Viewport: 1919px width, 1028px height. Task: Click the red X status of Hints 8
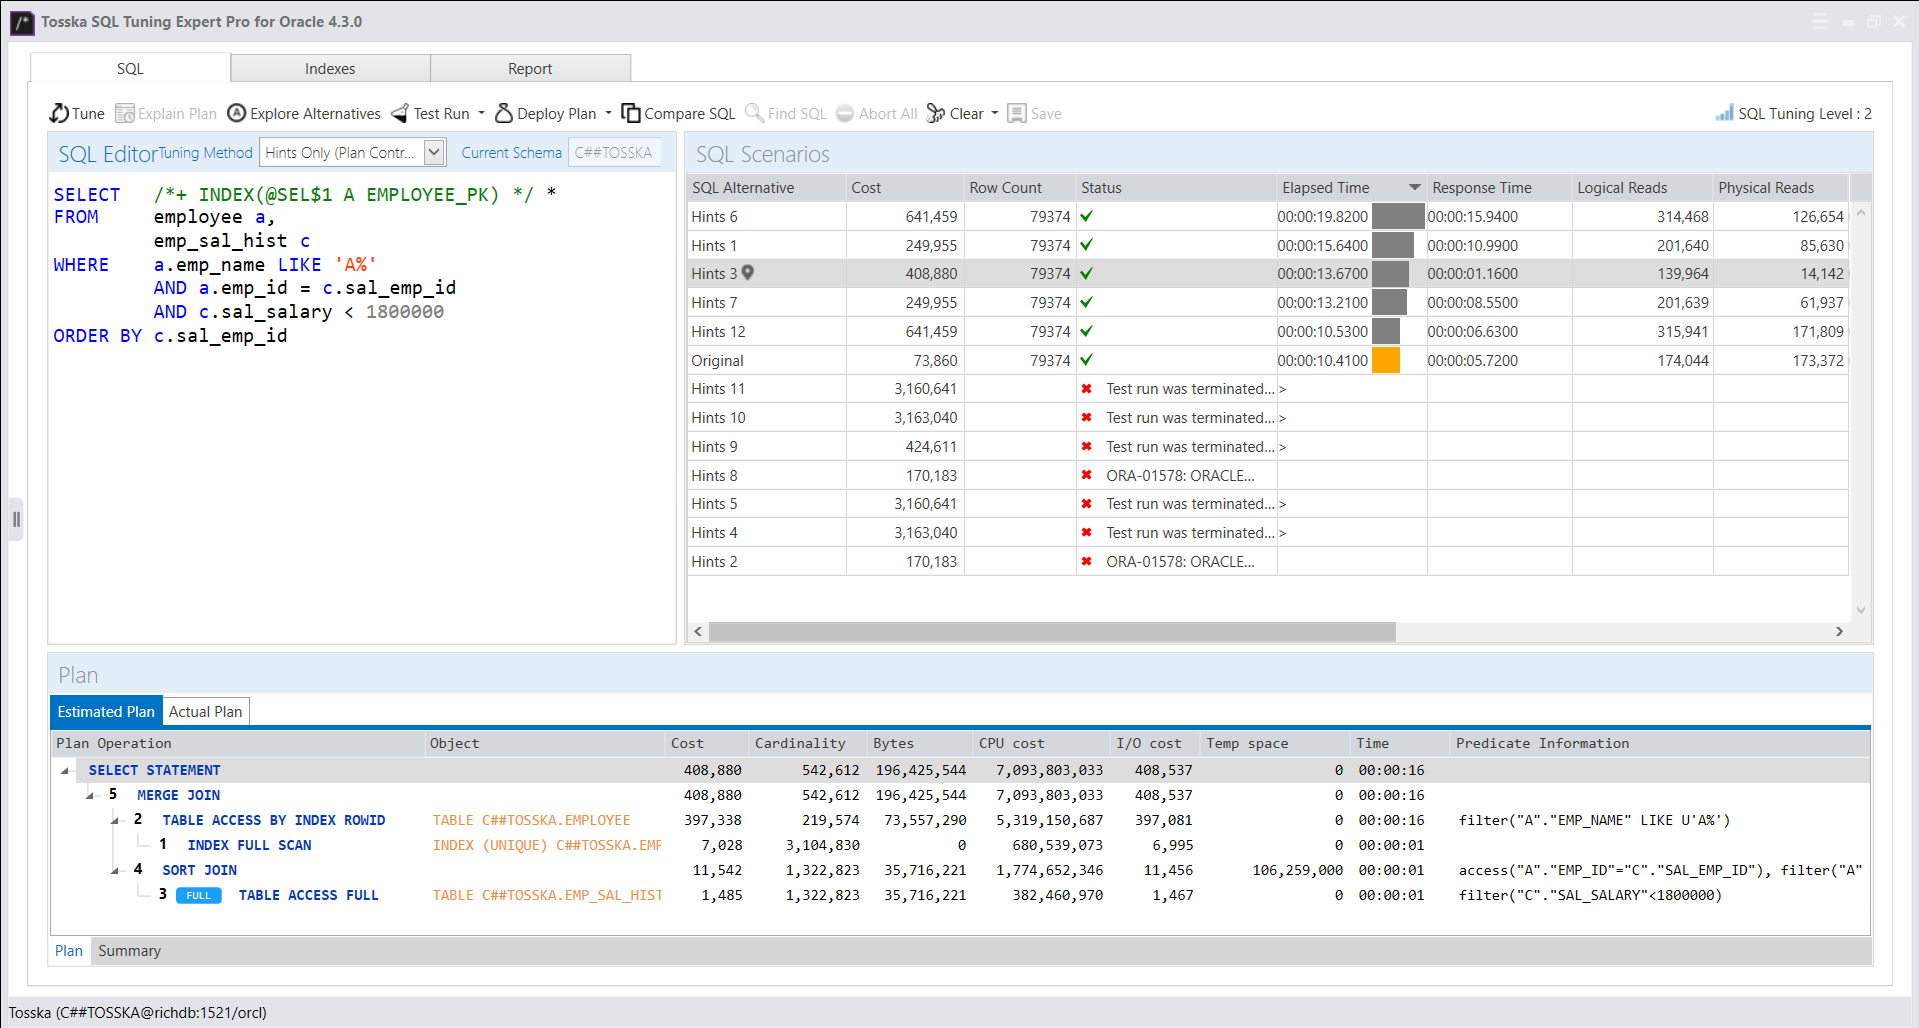(1087, 475)
